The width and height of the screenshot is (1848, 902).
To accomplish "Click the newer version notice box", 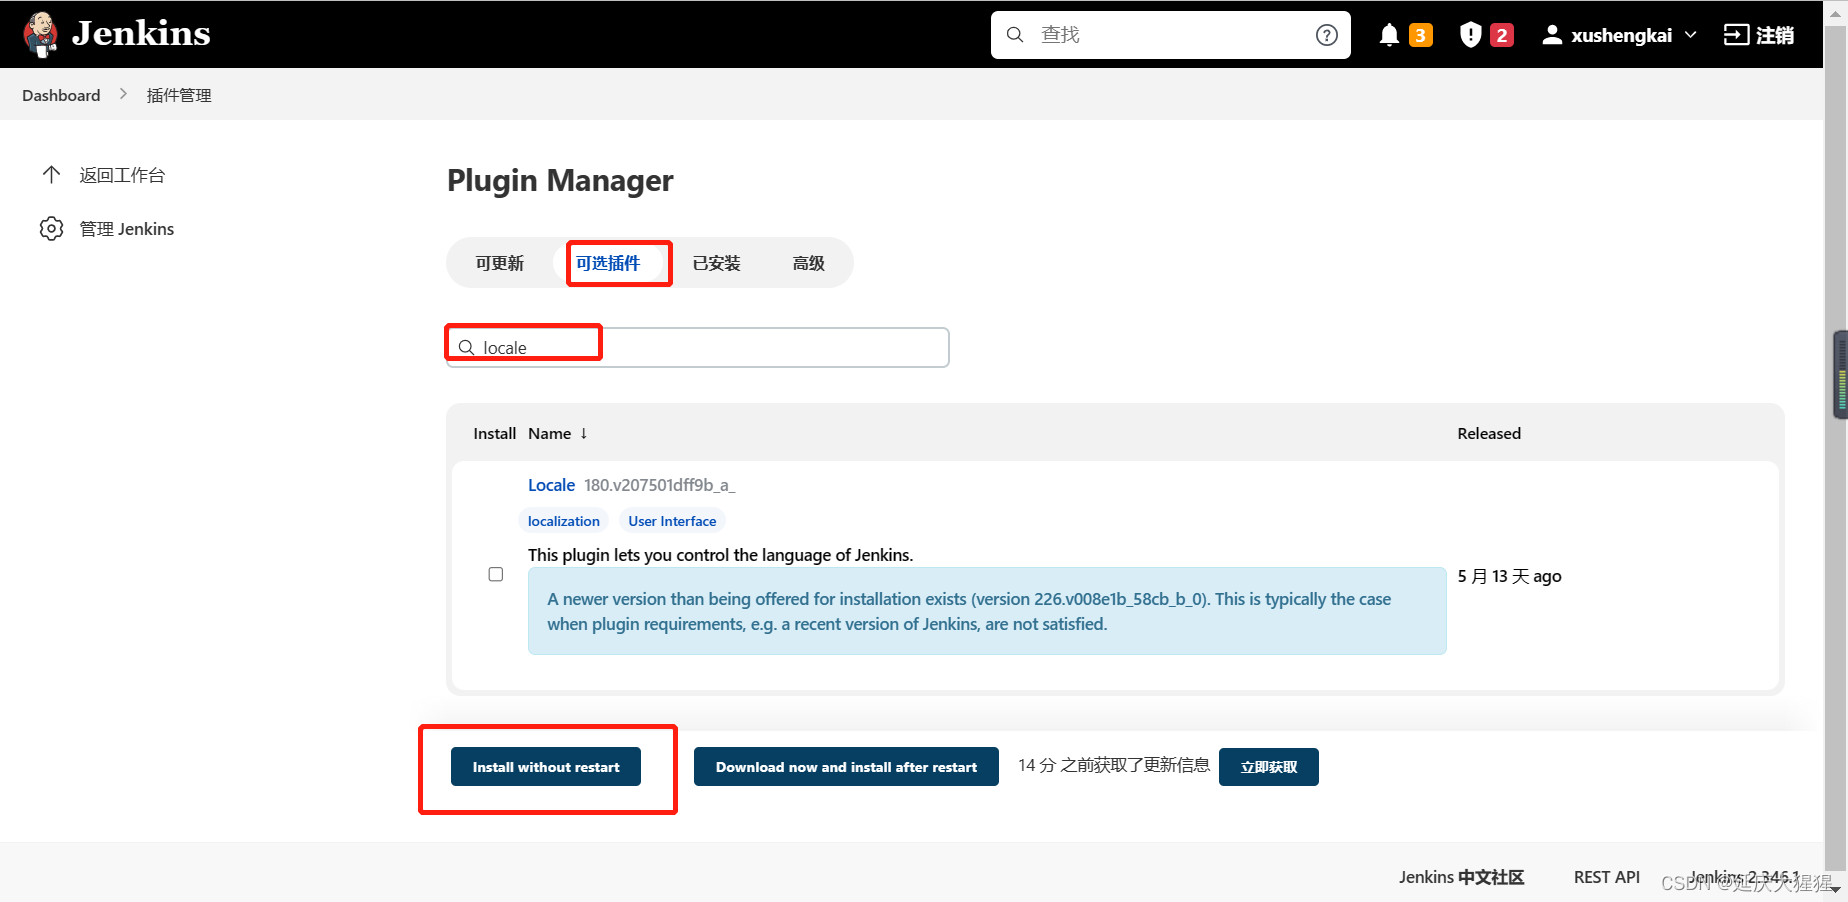I will point(987,611).
